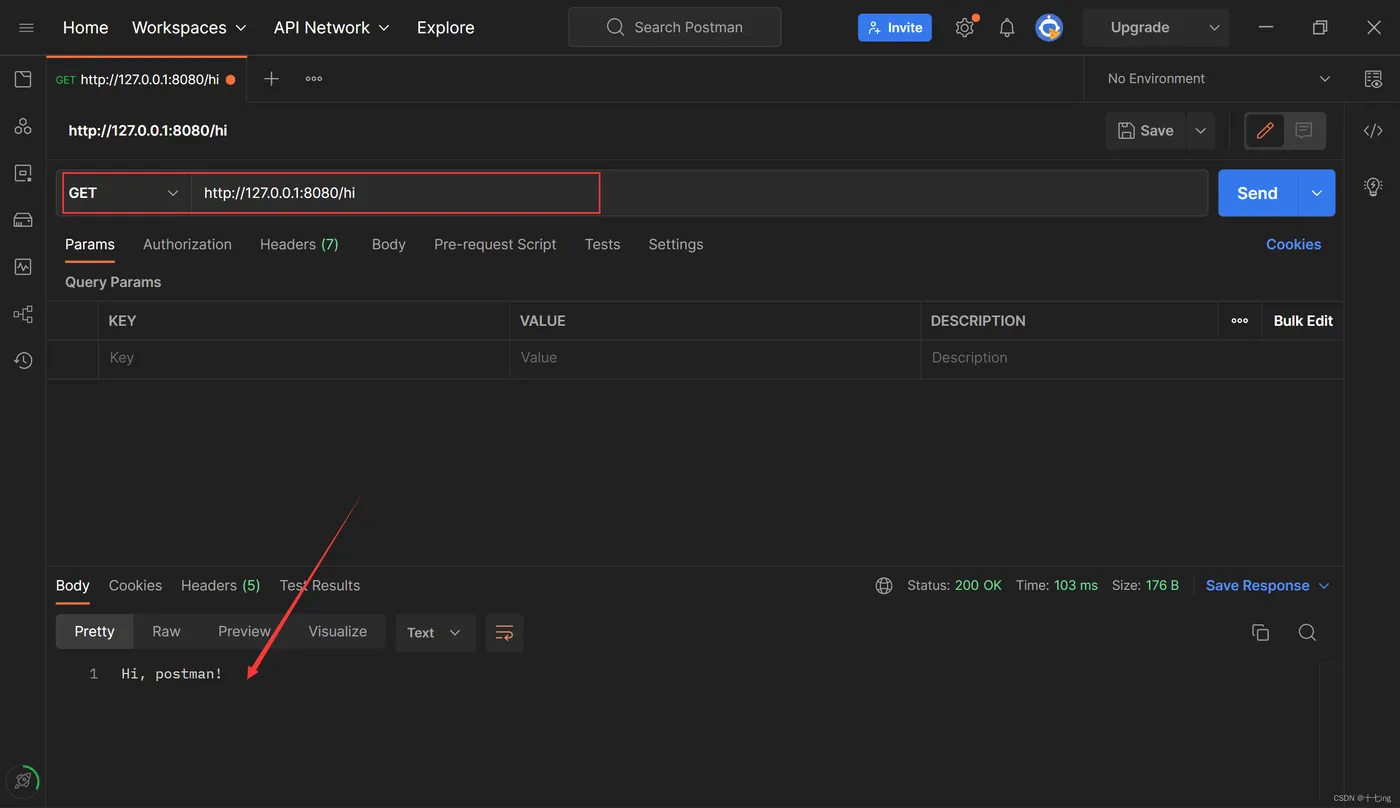Open the Environments sidebar icon
Image resolution: width=1400 pixels, height=808 pixels.
coord(23,173)
